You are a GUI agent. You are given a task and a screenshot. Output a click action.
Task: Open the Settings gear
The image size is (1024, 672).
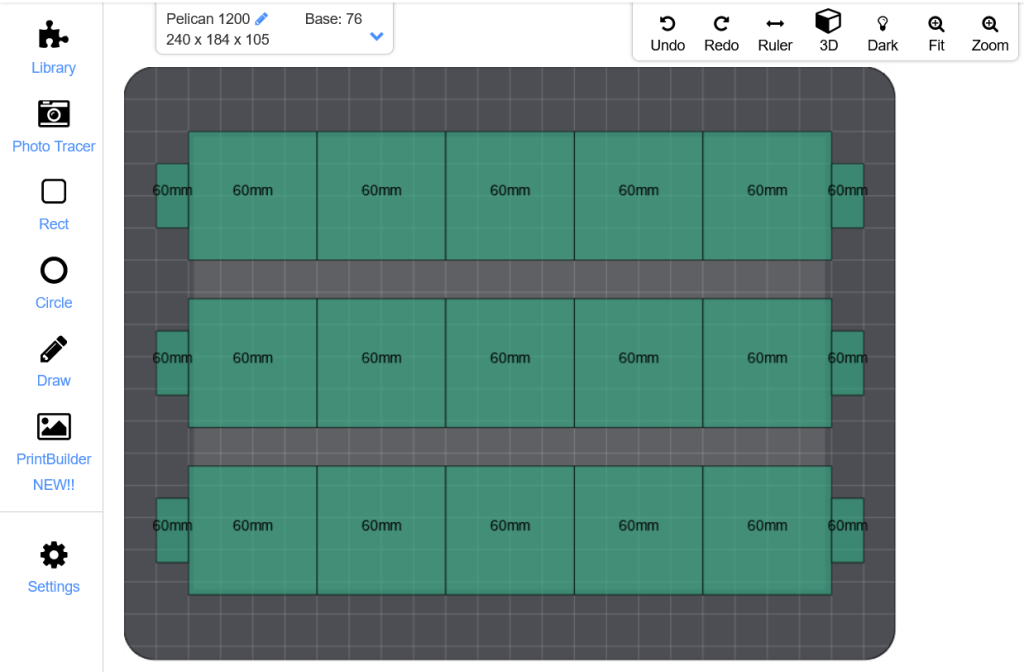[53, 555]
